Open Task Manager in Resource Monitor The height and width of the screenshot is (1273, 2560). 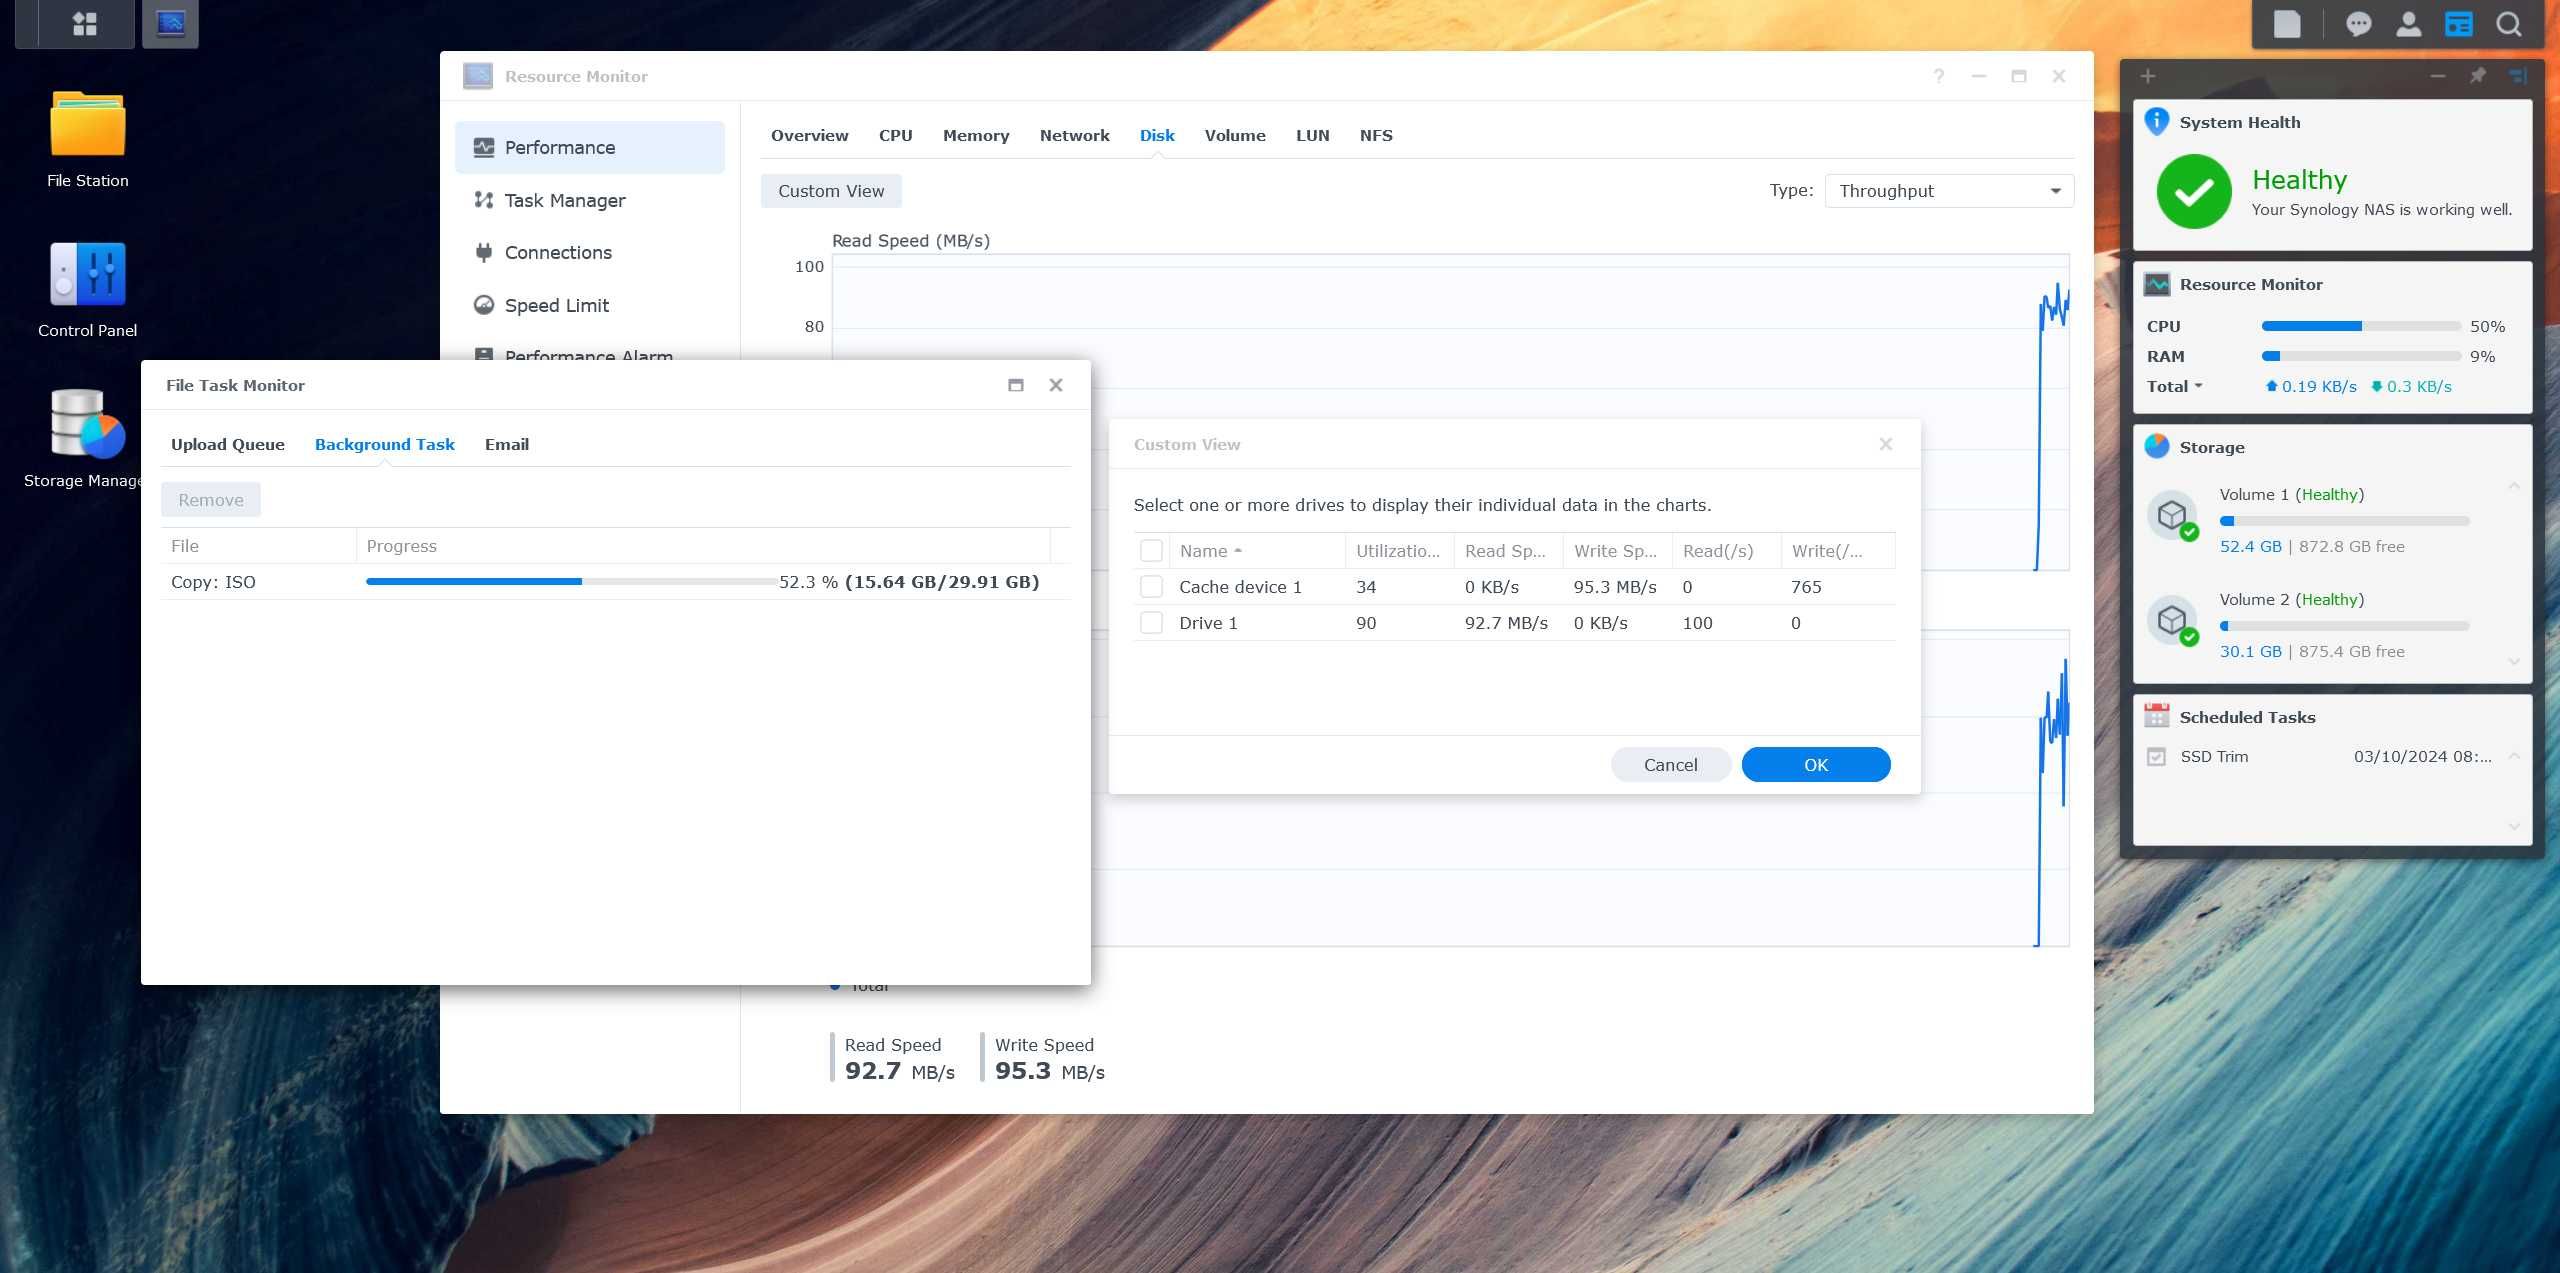pos(563,199)
